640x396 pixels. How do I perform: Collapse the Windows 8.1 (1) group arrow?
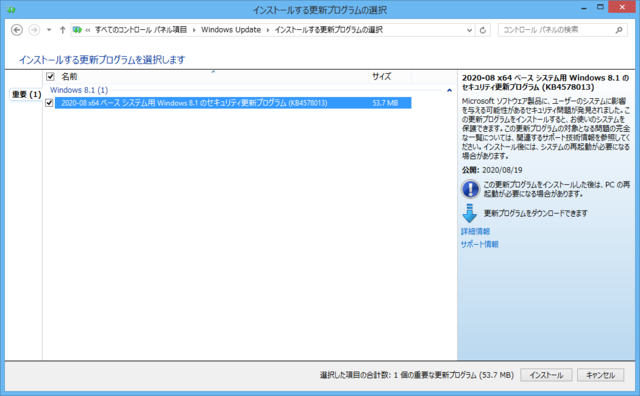(x=449, y=90)
